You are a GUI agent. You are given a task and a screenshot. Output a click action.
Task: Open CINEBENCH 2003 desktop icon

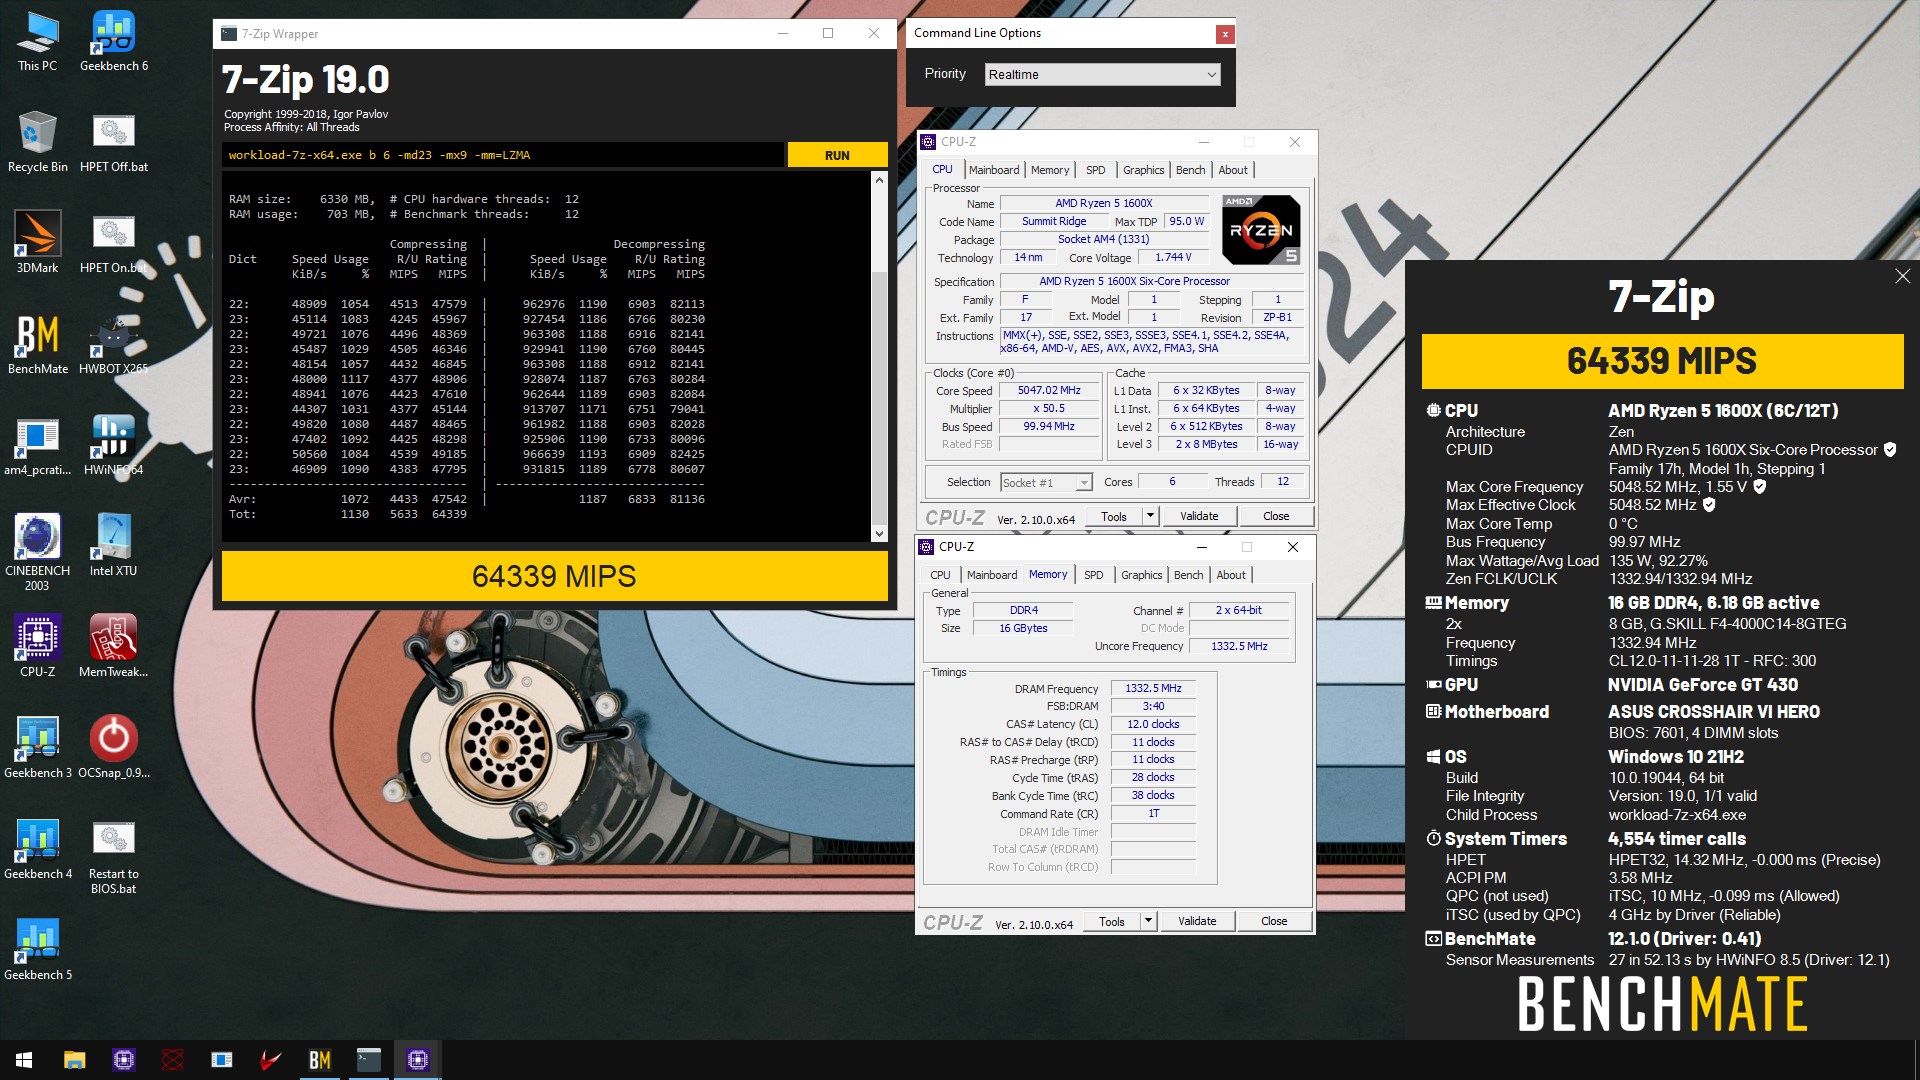click(38, 553)
